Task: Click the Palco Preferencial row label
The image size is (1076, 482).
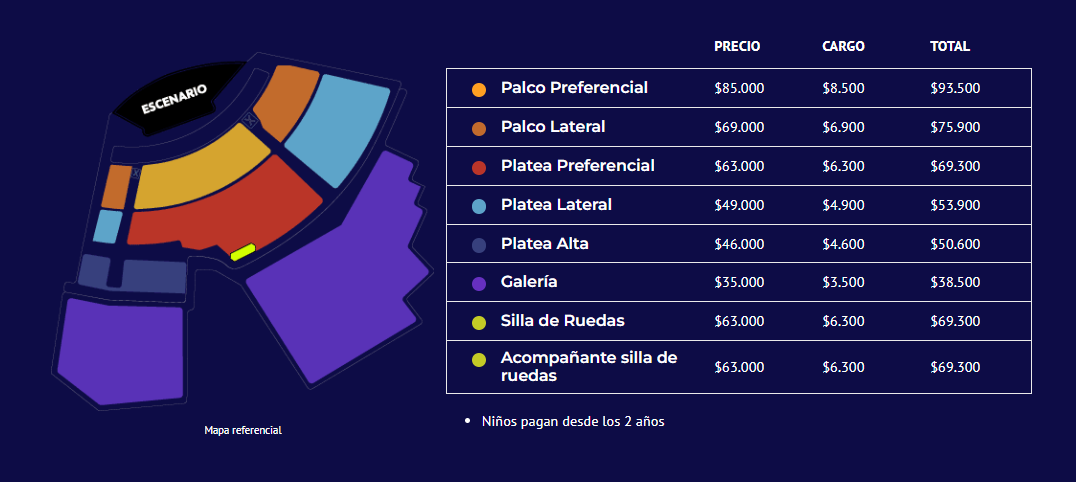Action: click(x=574, y=88)
